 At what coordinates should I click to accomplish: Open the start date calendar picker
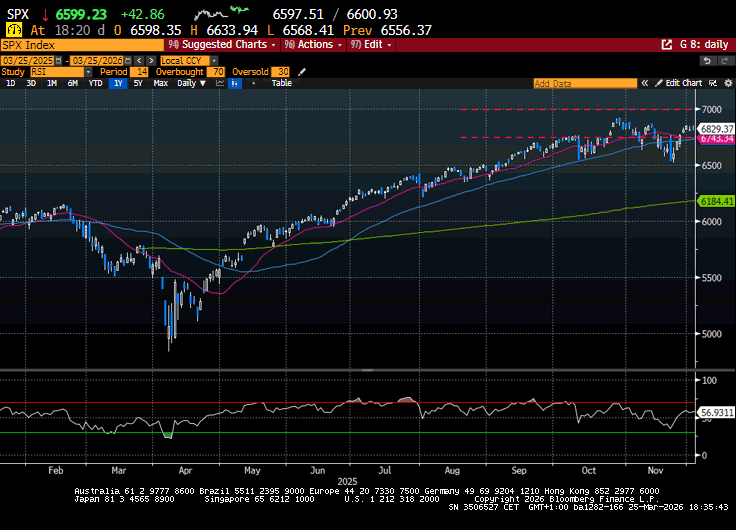(x=58, y=60)
